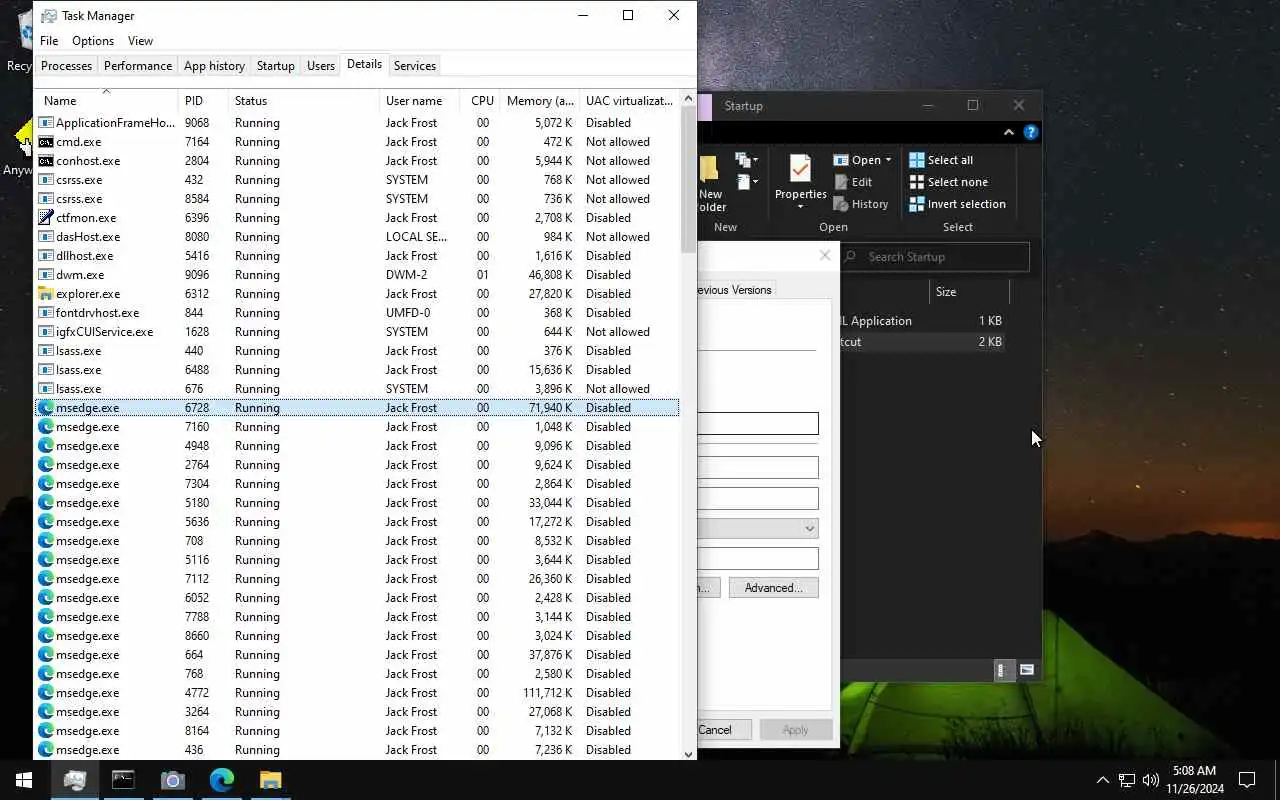Switch to the Processes tab
Viewport: 1280px width, 800px height.
[66, 66]
